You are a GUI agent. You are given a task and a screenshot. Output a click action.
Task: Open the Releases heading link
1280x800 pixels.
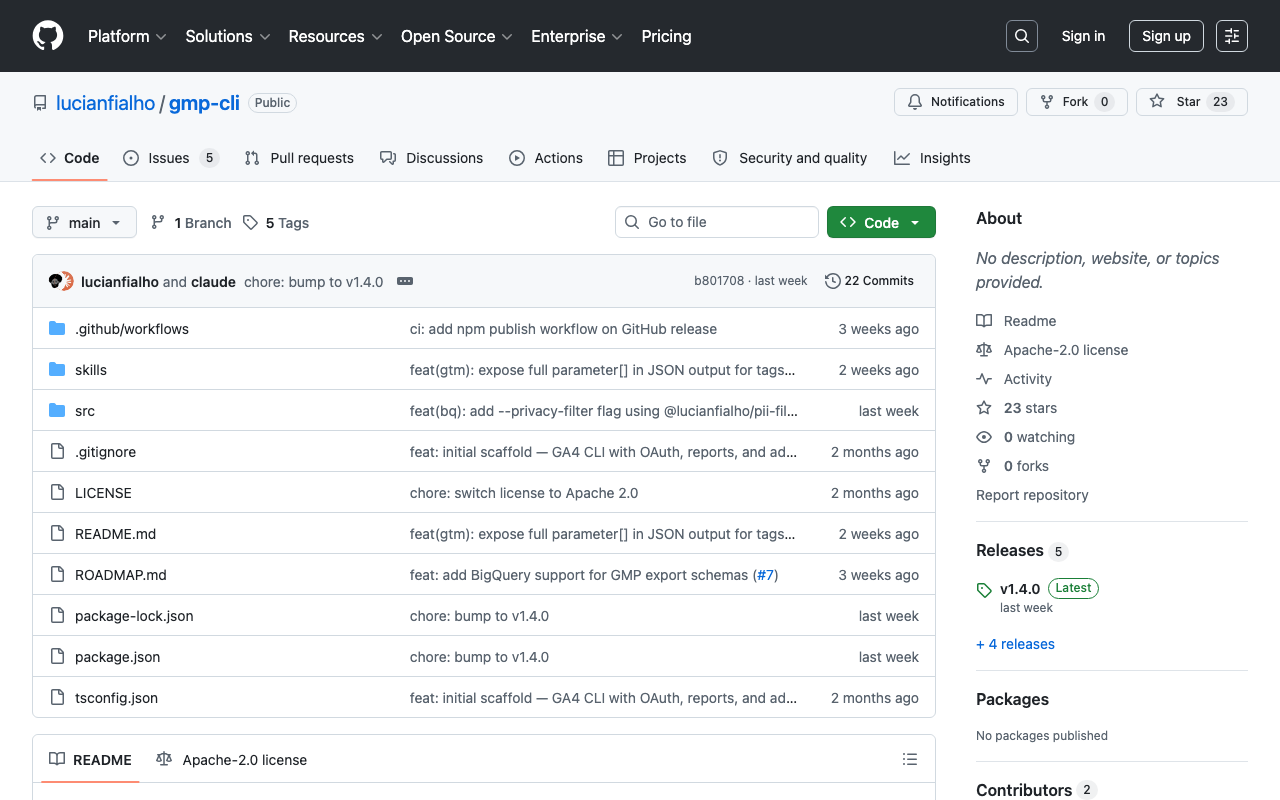pos(1022,551)
